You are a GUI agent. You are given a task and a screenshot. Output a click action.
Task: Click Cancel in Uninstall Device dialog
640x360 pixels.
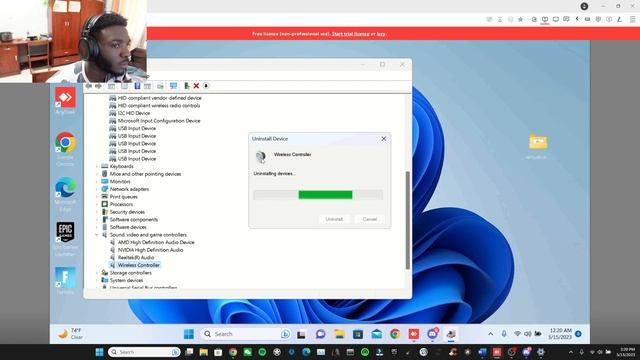[x=369, y=219]
